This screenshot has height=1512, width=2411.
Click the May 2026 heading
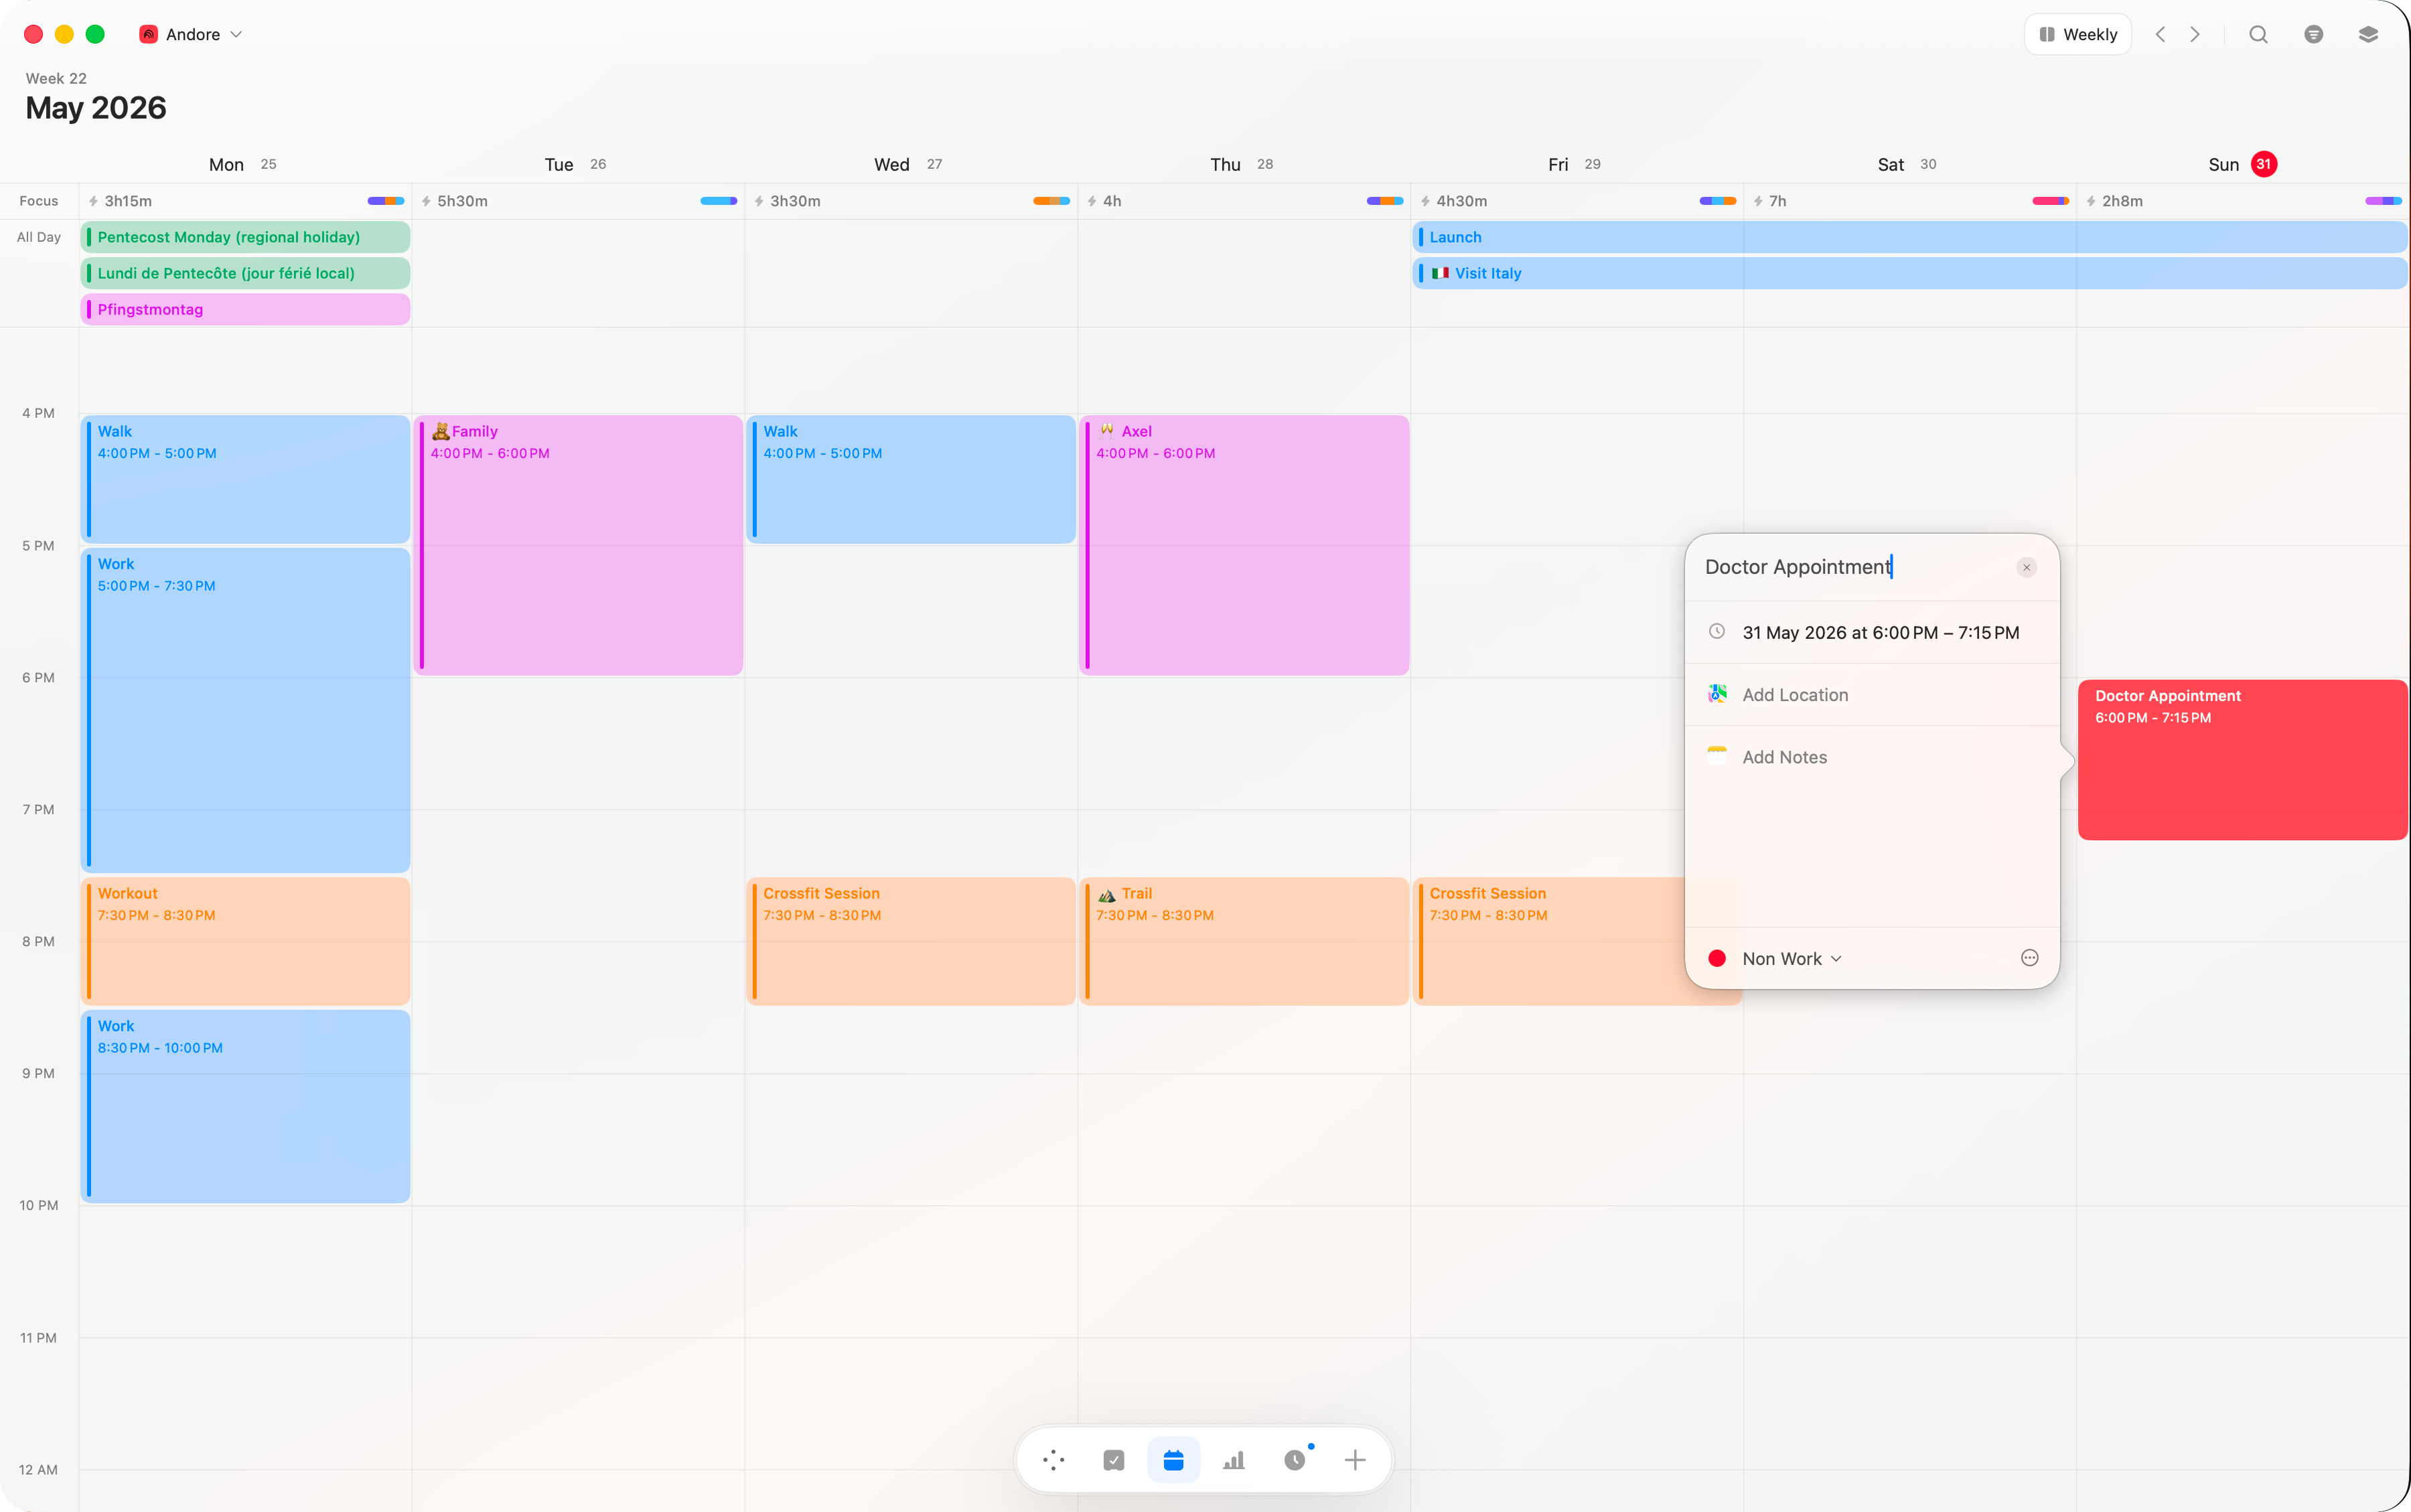96,108
